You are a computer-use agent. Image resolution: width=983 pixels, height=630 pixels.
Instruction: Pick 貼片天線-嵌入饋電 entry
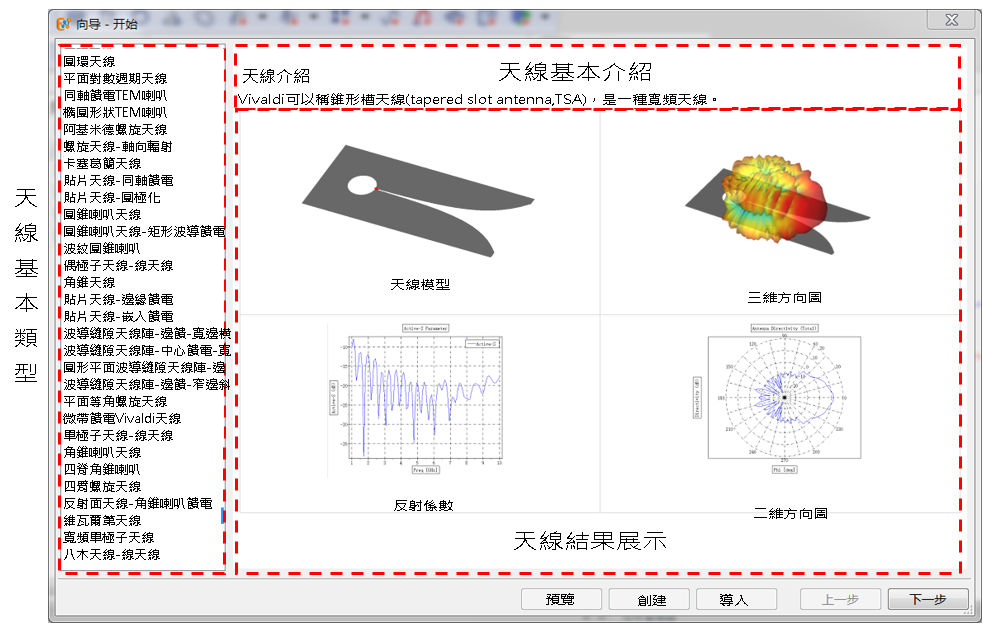pos(118,317)
